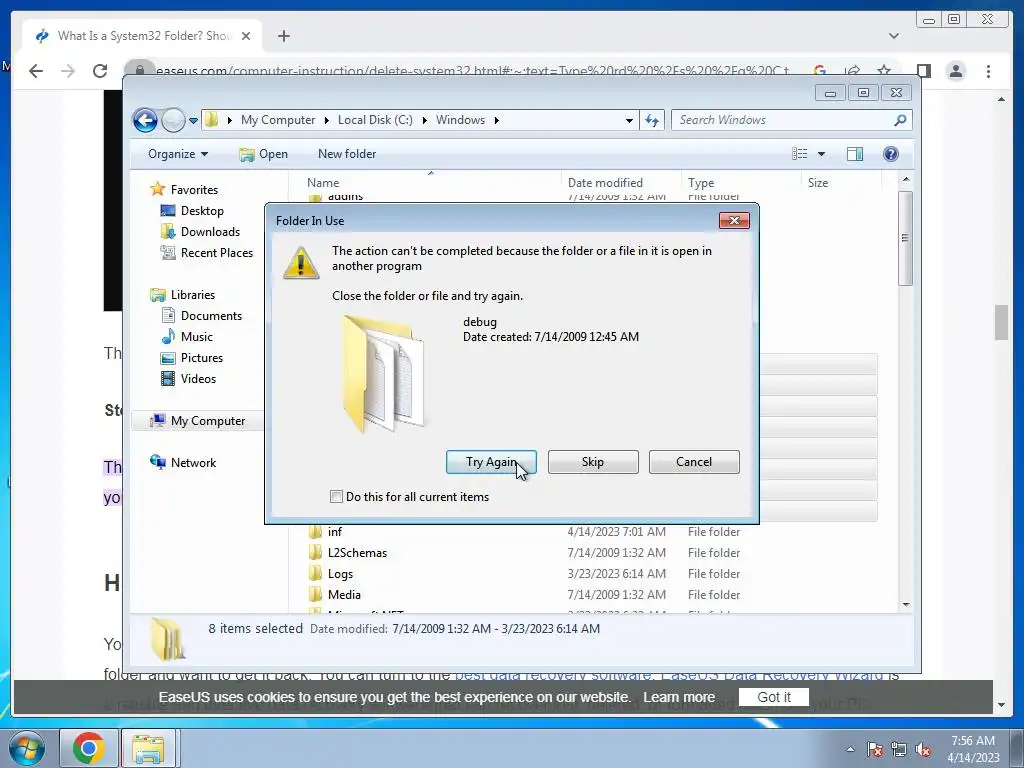The width and height of the screenshot is (1024, 768).
Task: Cancel the Folder In Use dialog
Action: click(694, 462)
